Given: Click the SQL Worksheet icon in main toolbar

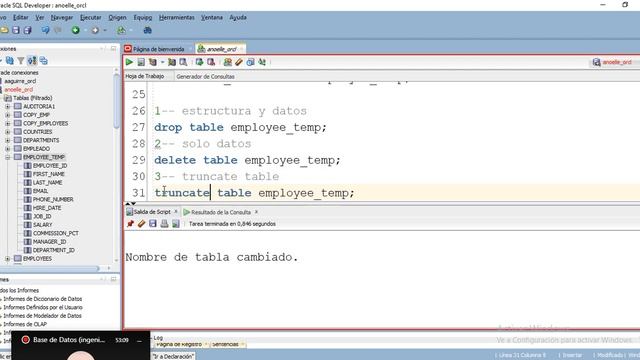Looking at the screenshot, I should click(x=121, y=30).
